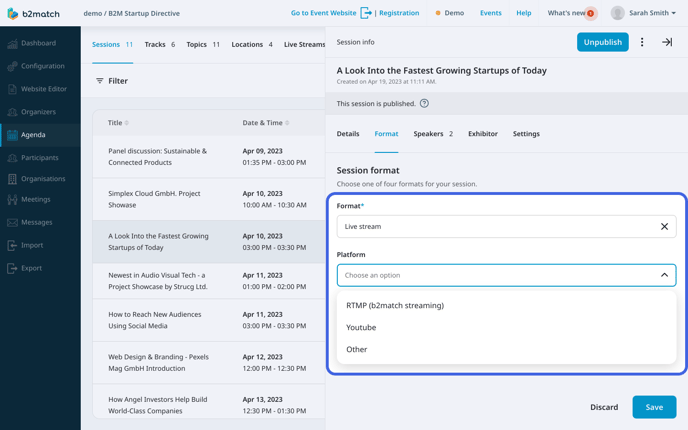688x430 pixels.
Task: Open the Sessions tab
Action: tap(112, 44)
